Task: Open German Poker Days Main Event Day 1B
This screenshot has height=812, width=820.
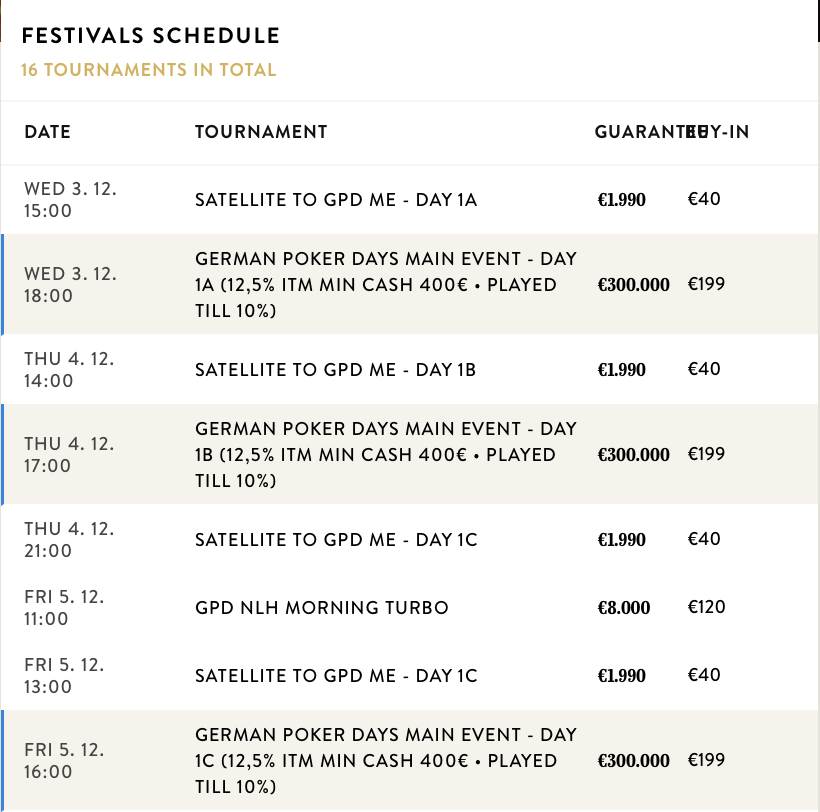Action: 386,455
